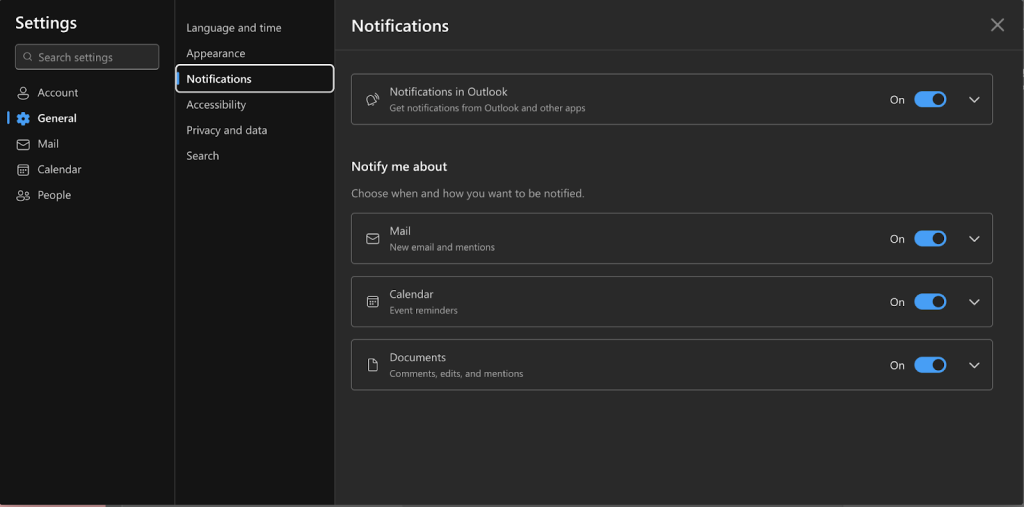The width and height of the screenshot is (1024, 507).
Task: Expand the Documents notification chevron
Action: [x=974, y=365]
